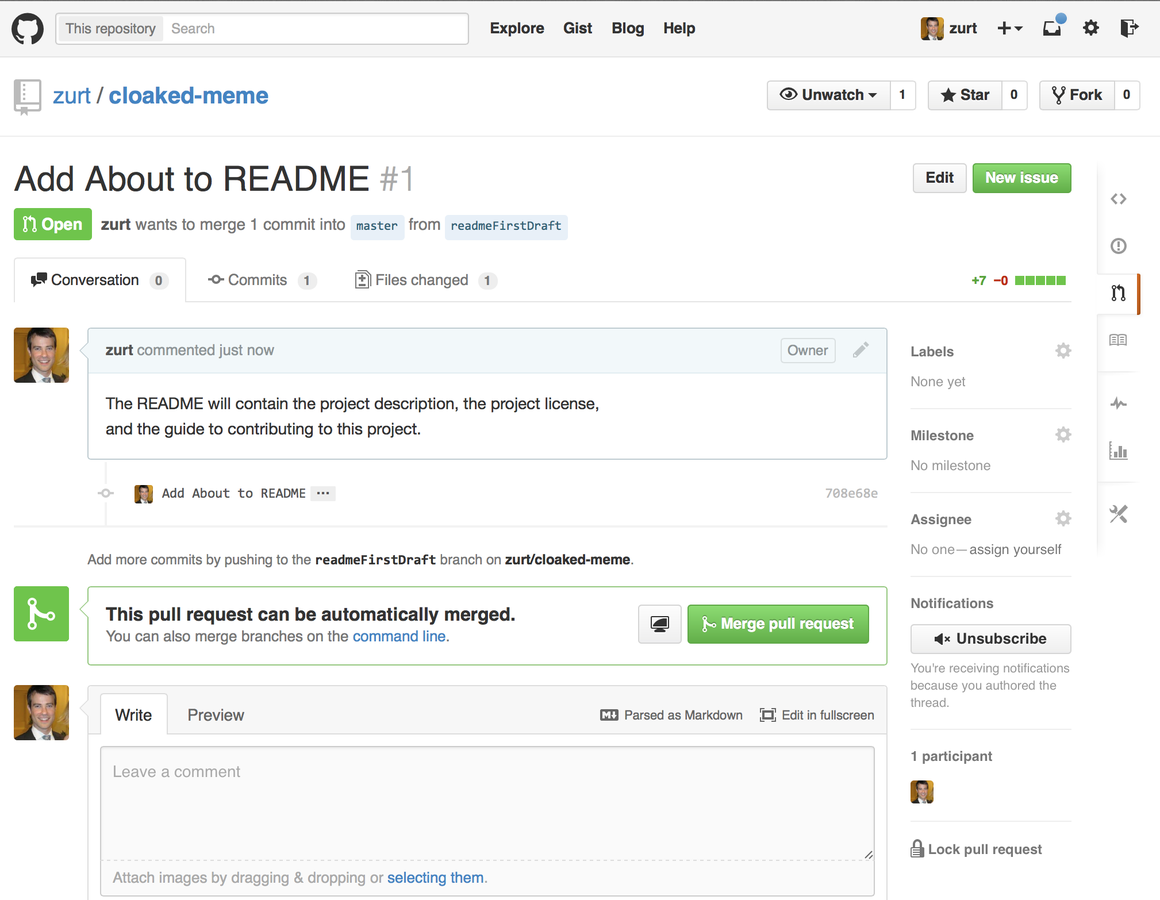The width and height of the screenshot is (1160, 900).
Task: Click the Merge pull request button
Action: (x=778, y=624)
